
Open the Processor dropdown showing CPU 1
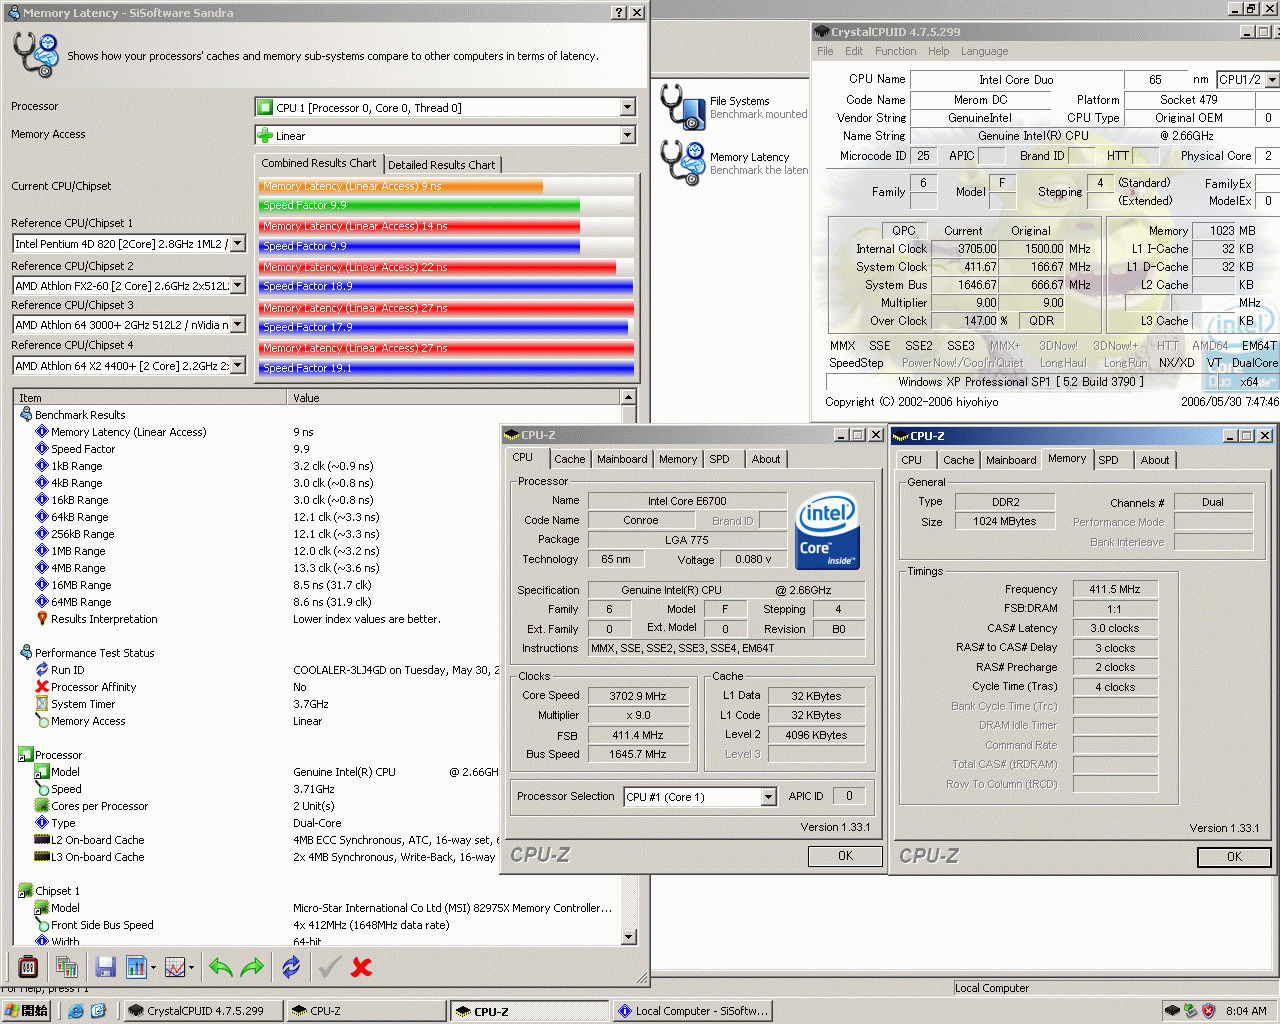click(626, 107)
